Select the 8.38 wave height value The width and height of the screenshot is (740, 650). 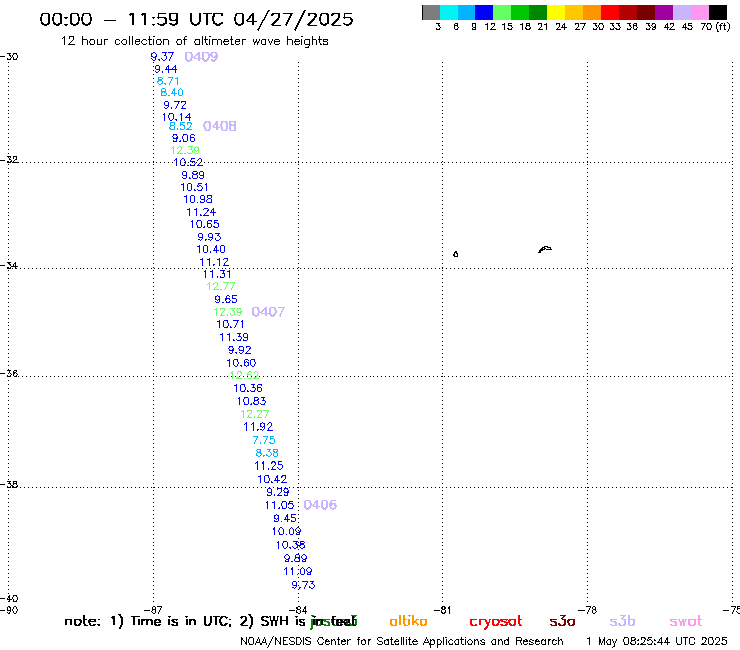point(267,453)
